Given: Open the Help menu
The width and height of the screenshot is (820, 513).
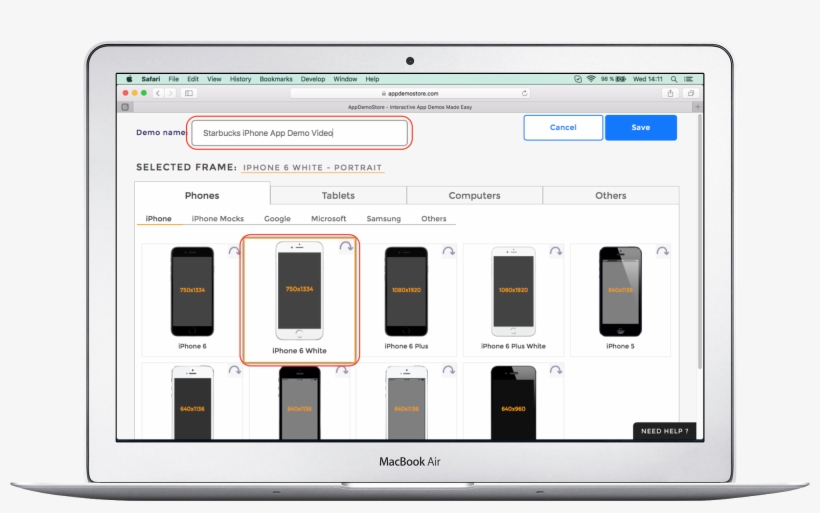Looking at the screenshot, I should [372, 79].
